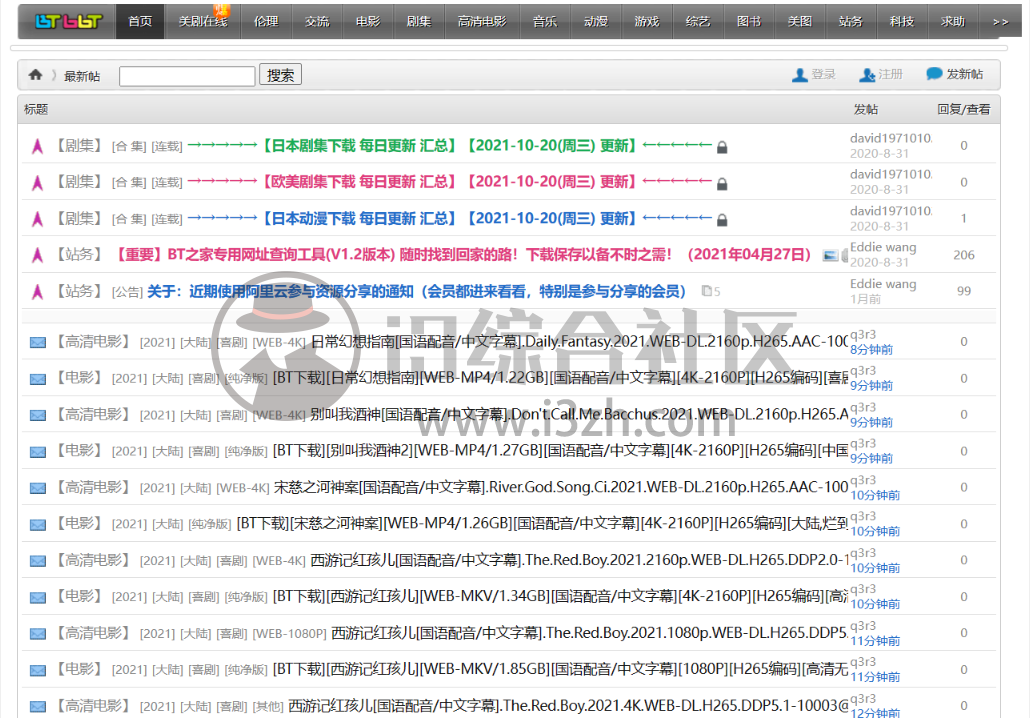Open 关于近期使用阿里云 notice thread

coord(416,292)
